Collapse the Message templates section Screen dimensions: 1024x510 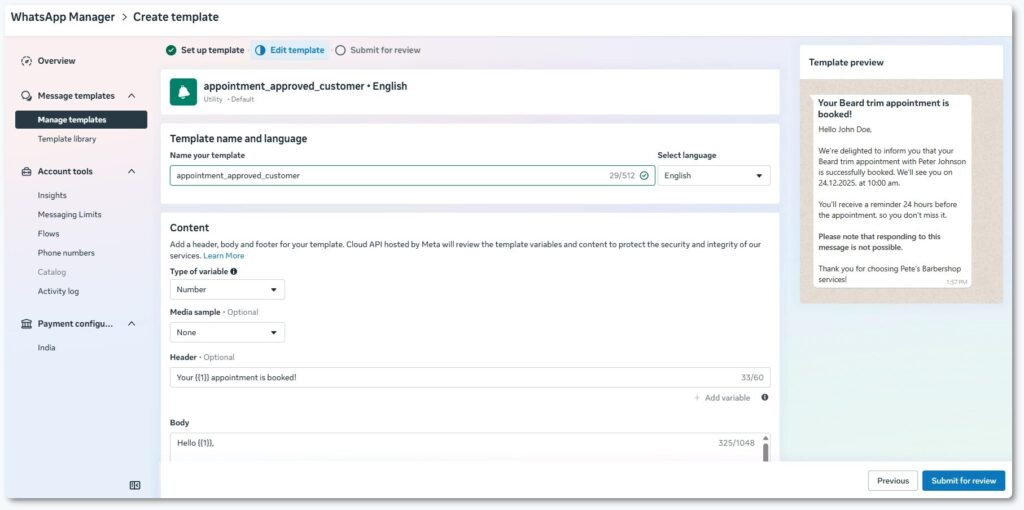coord(131,96)
